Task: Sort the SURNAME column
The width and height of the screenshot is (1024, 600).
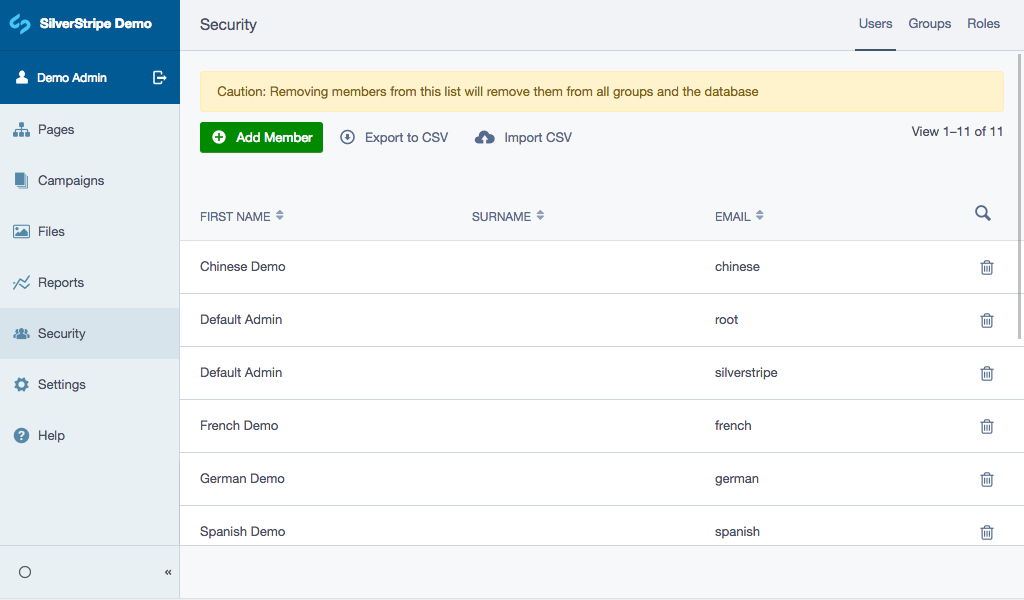Action: pos(540,215)
